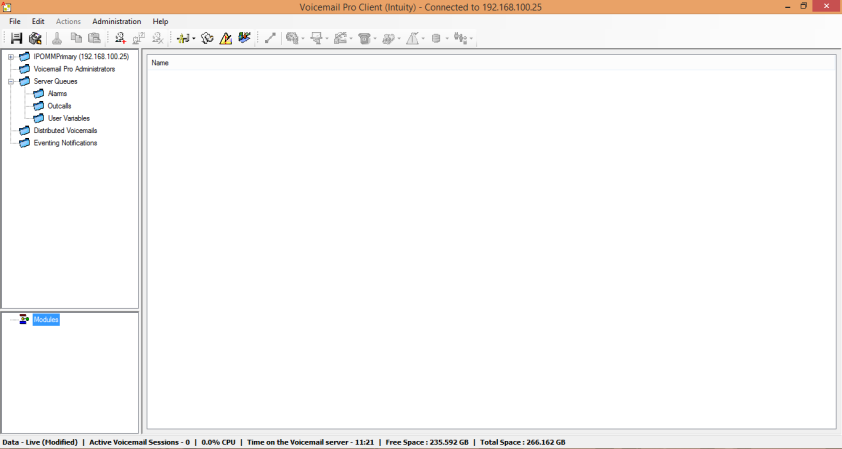This screenshot has width=842, height=449.
Task: Select the Outcalls folder
Action: [x=59, y=106]
